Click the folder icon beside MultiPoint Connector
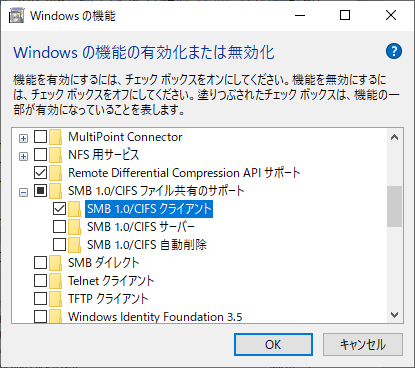Viewport: 415px width, 368px height. pyautogui.click(x=55, y=137)
